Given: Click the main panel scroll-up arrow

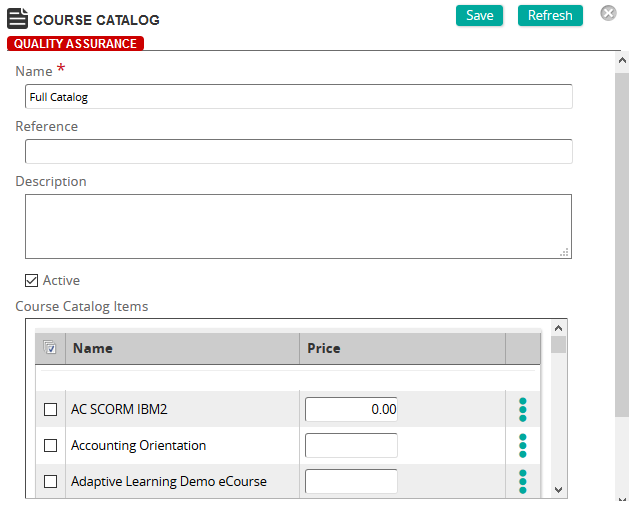Looking at the screenshot, I should click(622, 61).
